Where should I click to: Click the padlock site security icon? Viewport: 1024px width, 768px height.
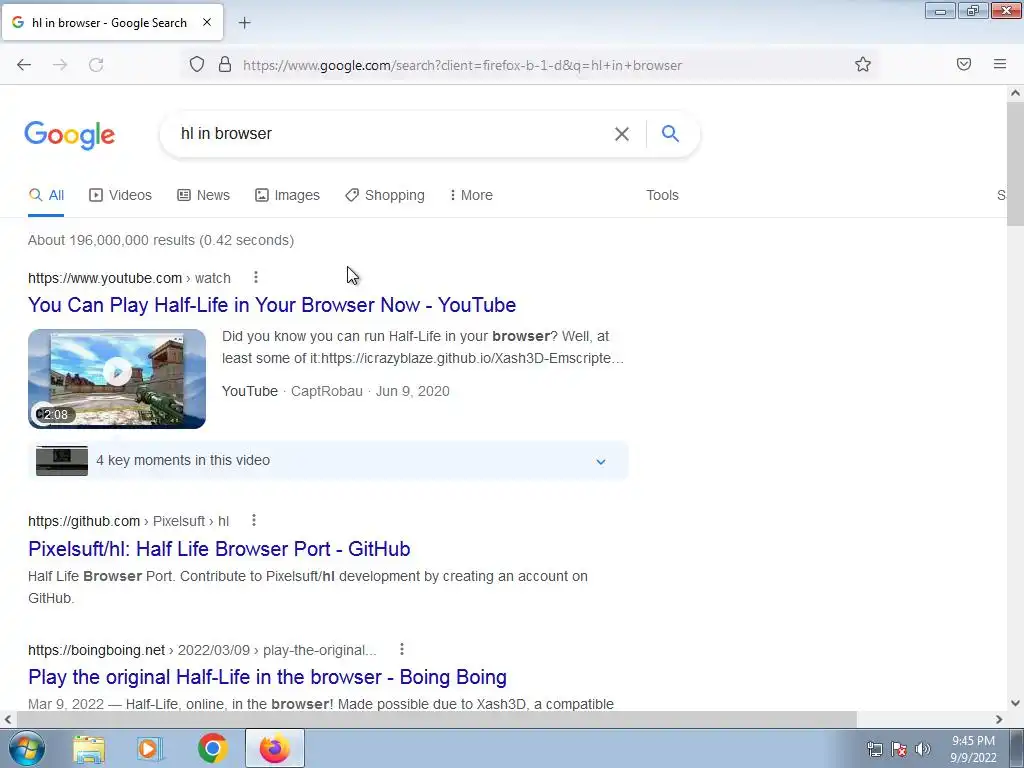(225, 64)
